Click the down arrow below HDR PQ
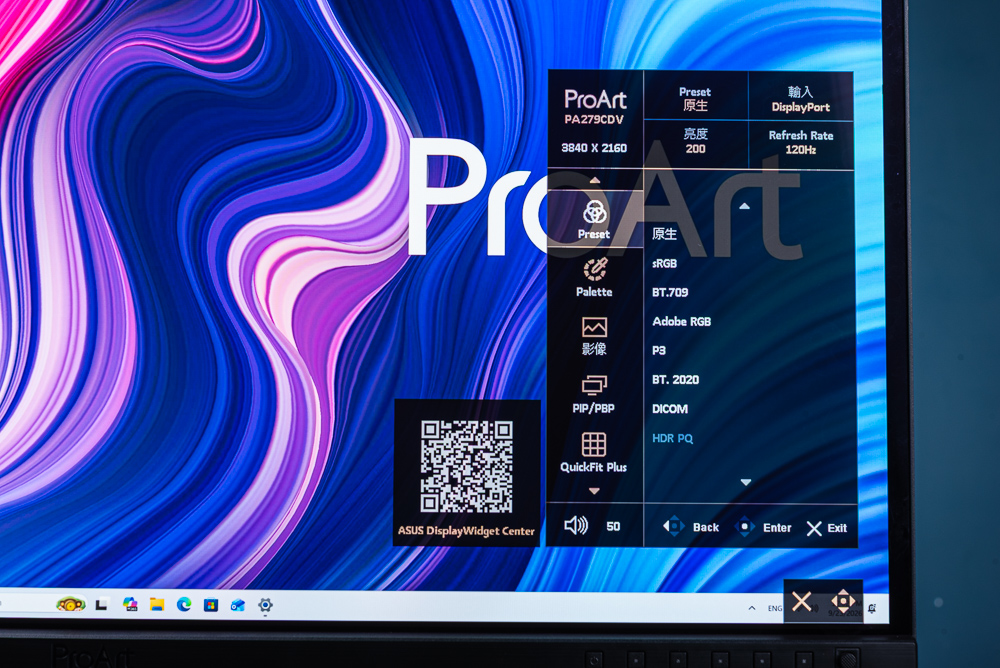Viewport: 1000px width, 668px height. (746, 482)
